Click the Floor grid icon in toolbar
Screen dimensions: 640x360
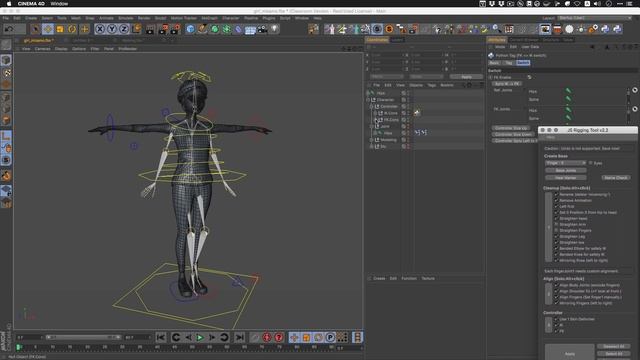(x=250, y=29)
